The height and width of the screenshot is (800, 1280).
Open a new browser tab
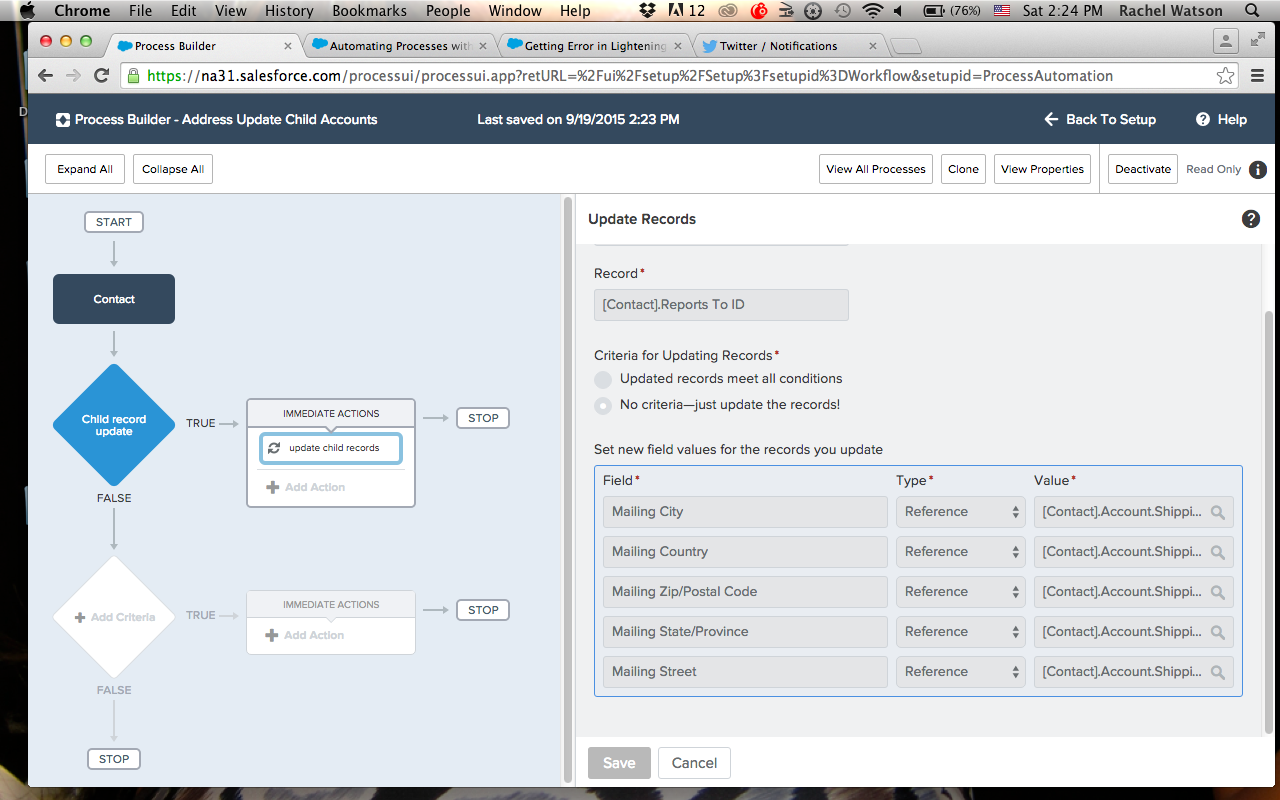(905, 47)
